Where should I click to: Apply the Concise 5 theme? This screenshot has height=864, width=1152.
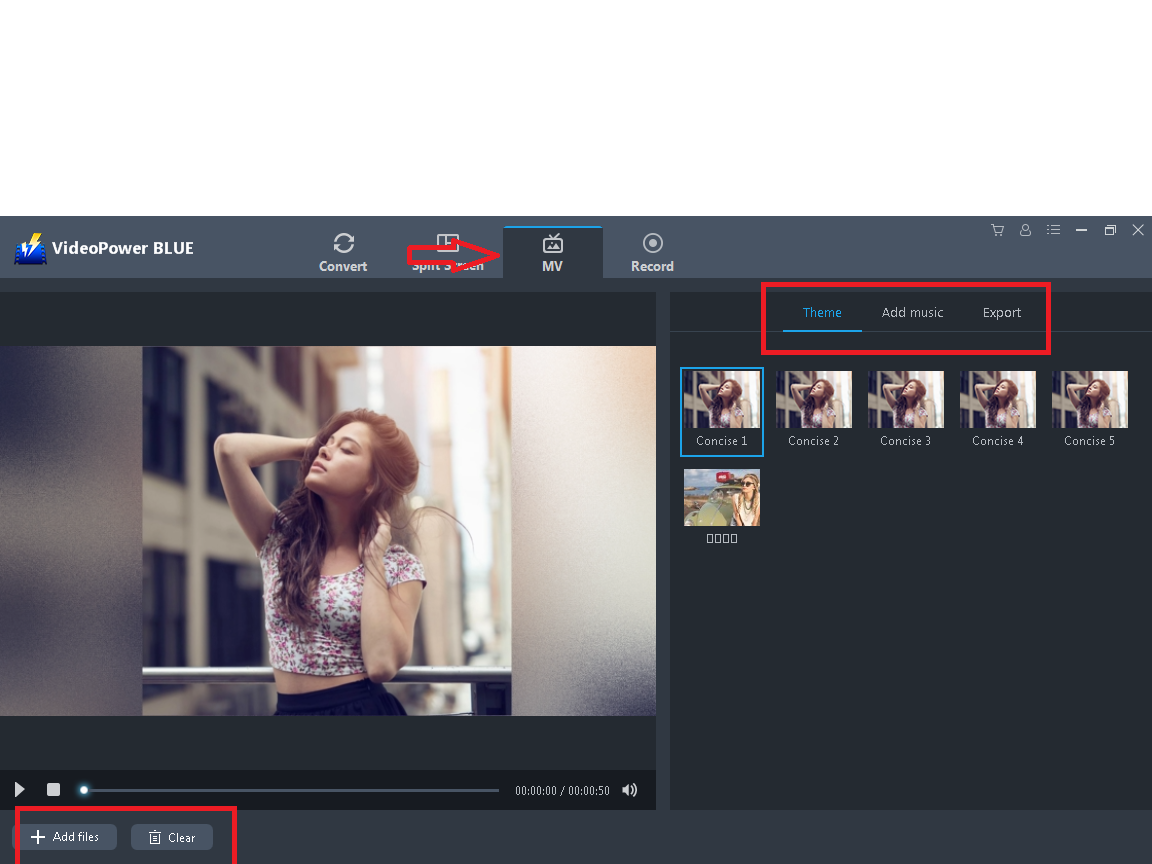pyautogui.click(x=1089, y=398)
